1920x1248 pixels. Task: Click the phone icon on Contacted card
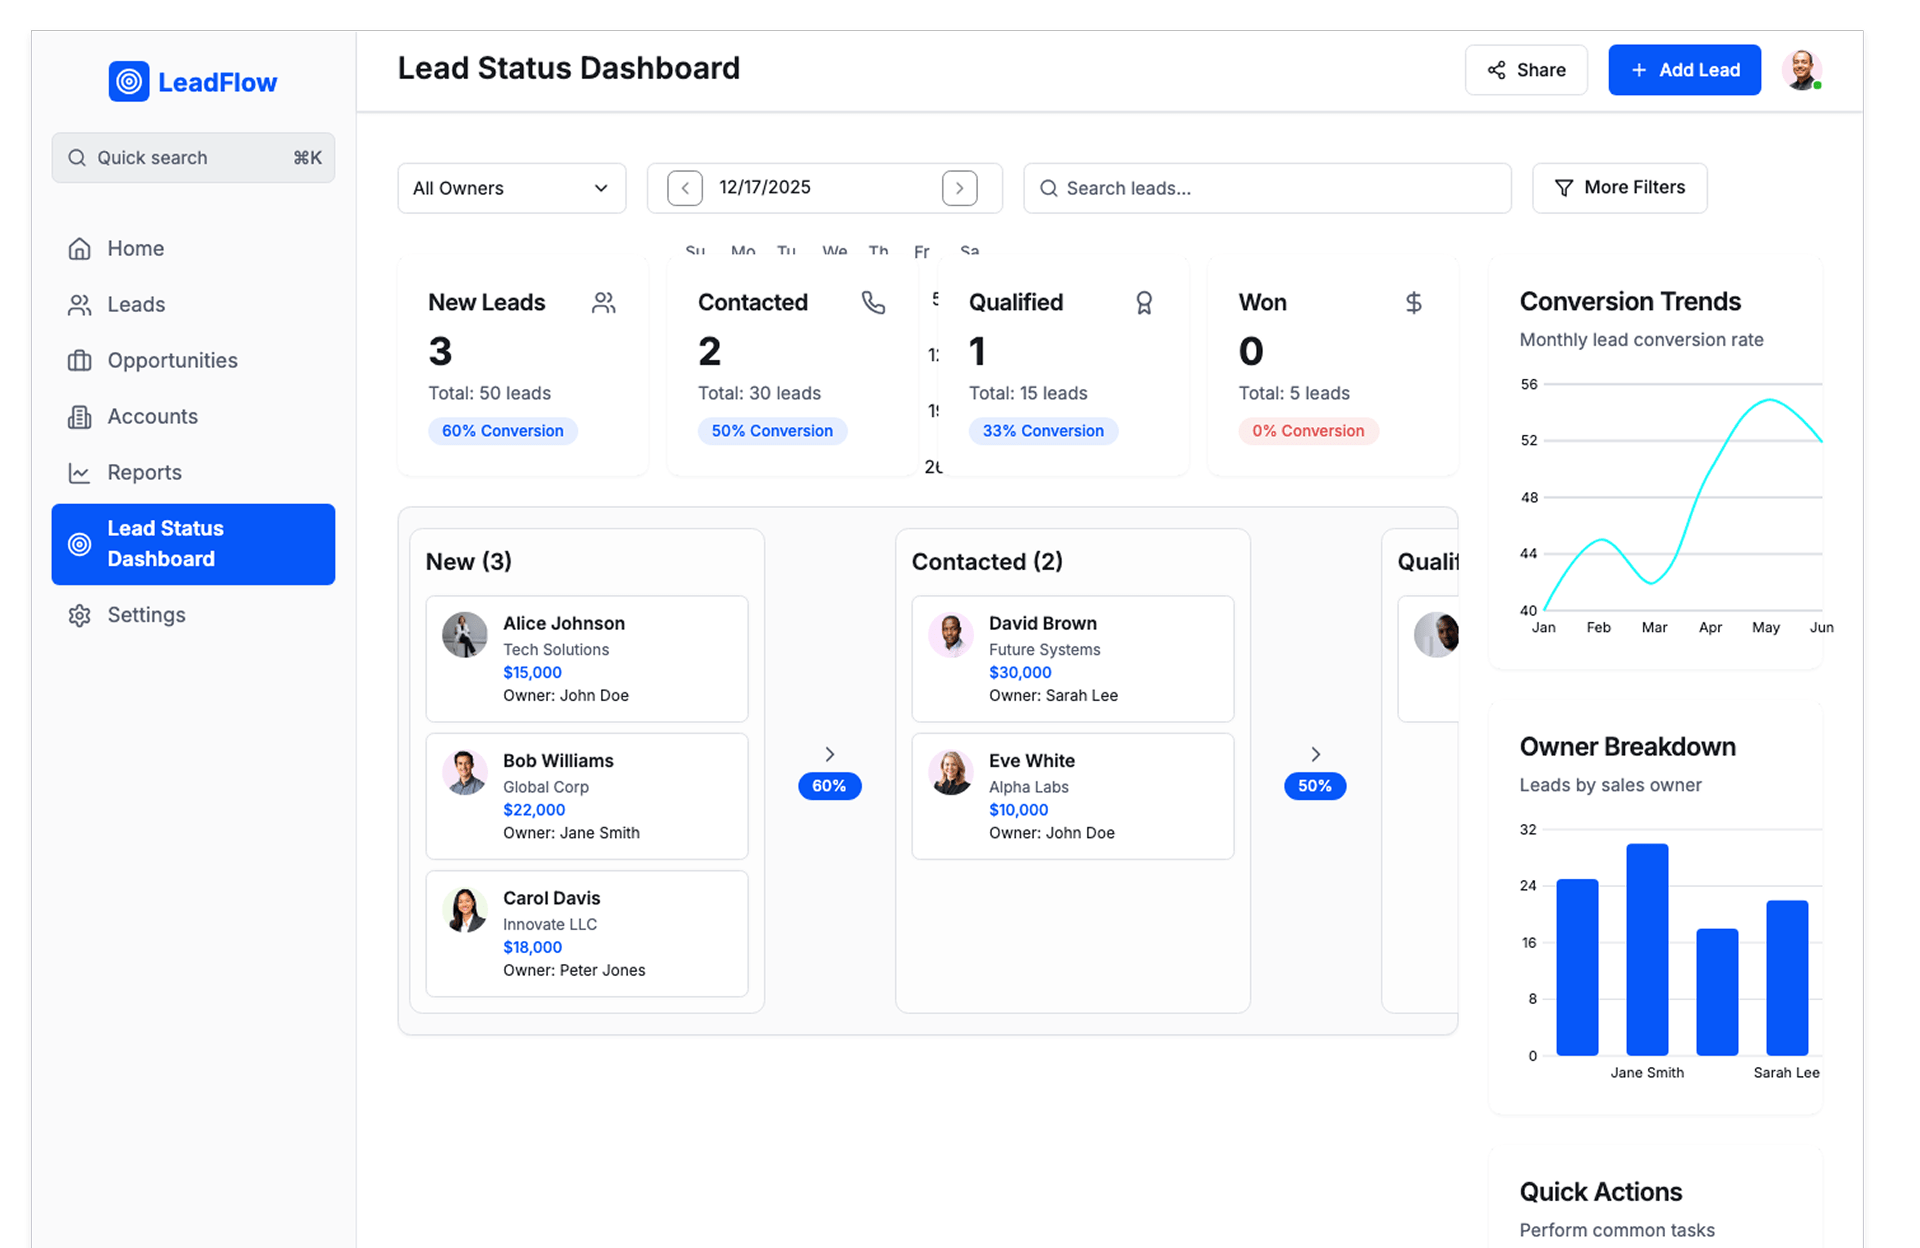pos(873,303)
